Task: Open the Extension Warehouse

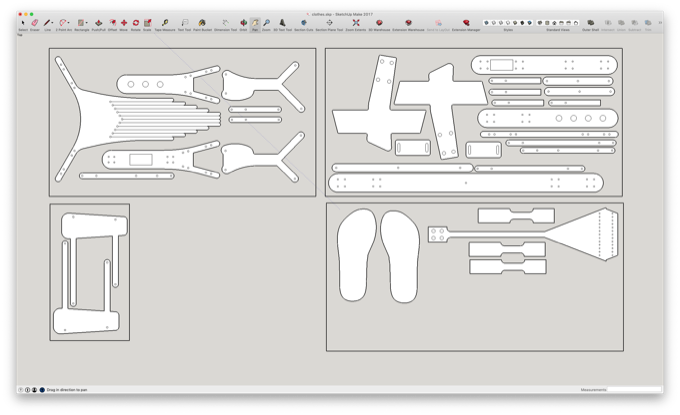Action: tap(408, 23)
